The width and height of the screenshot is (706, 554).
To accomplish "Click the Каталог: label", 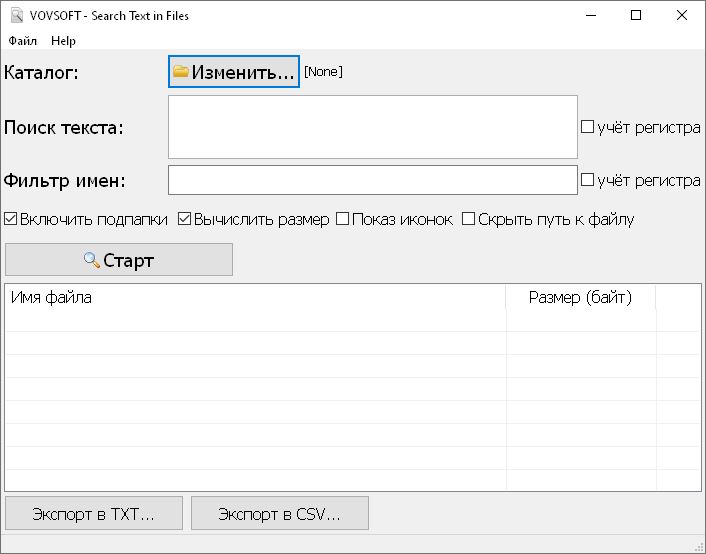I will (41, 73).
